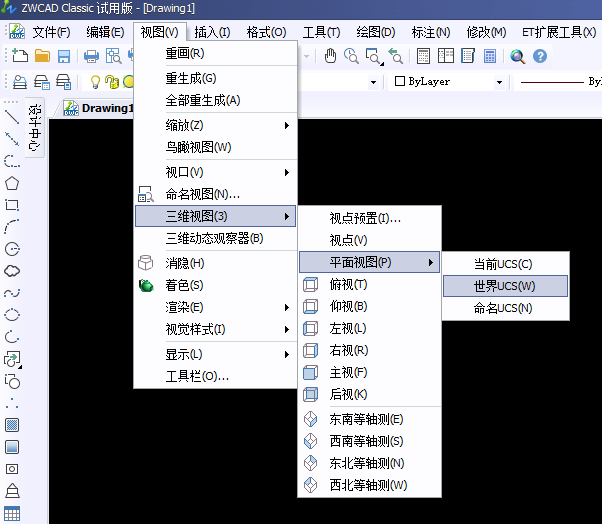This screenshot has height=524, width=602.
Task: Select the Revision cloud tool
Action: 12,271
